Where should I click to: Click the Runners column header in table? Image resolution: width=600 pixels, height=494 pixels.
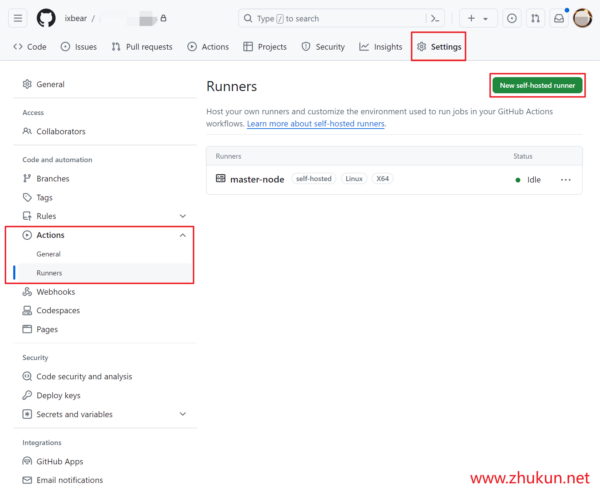tap(228, 156)
